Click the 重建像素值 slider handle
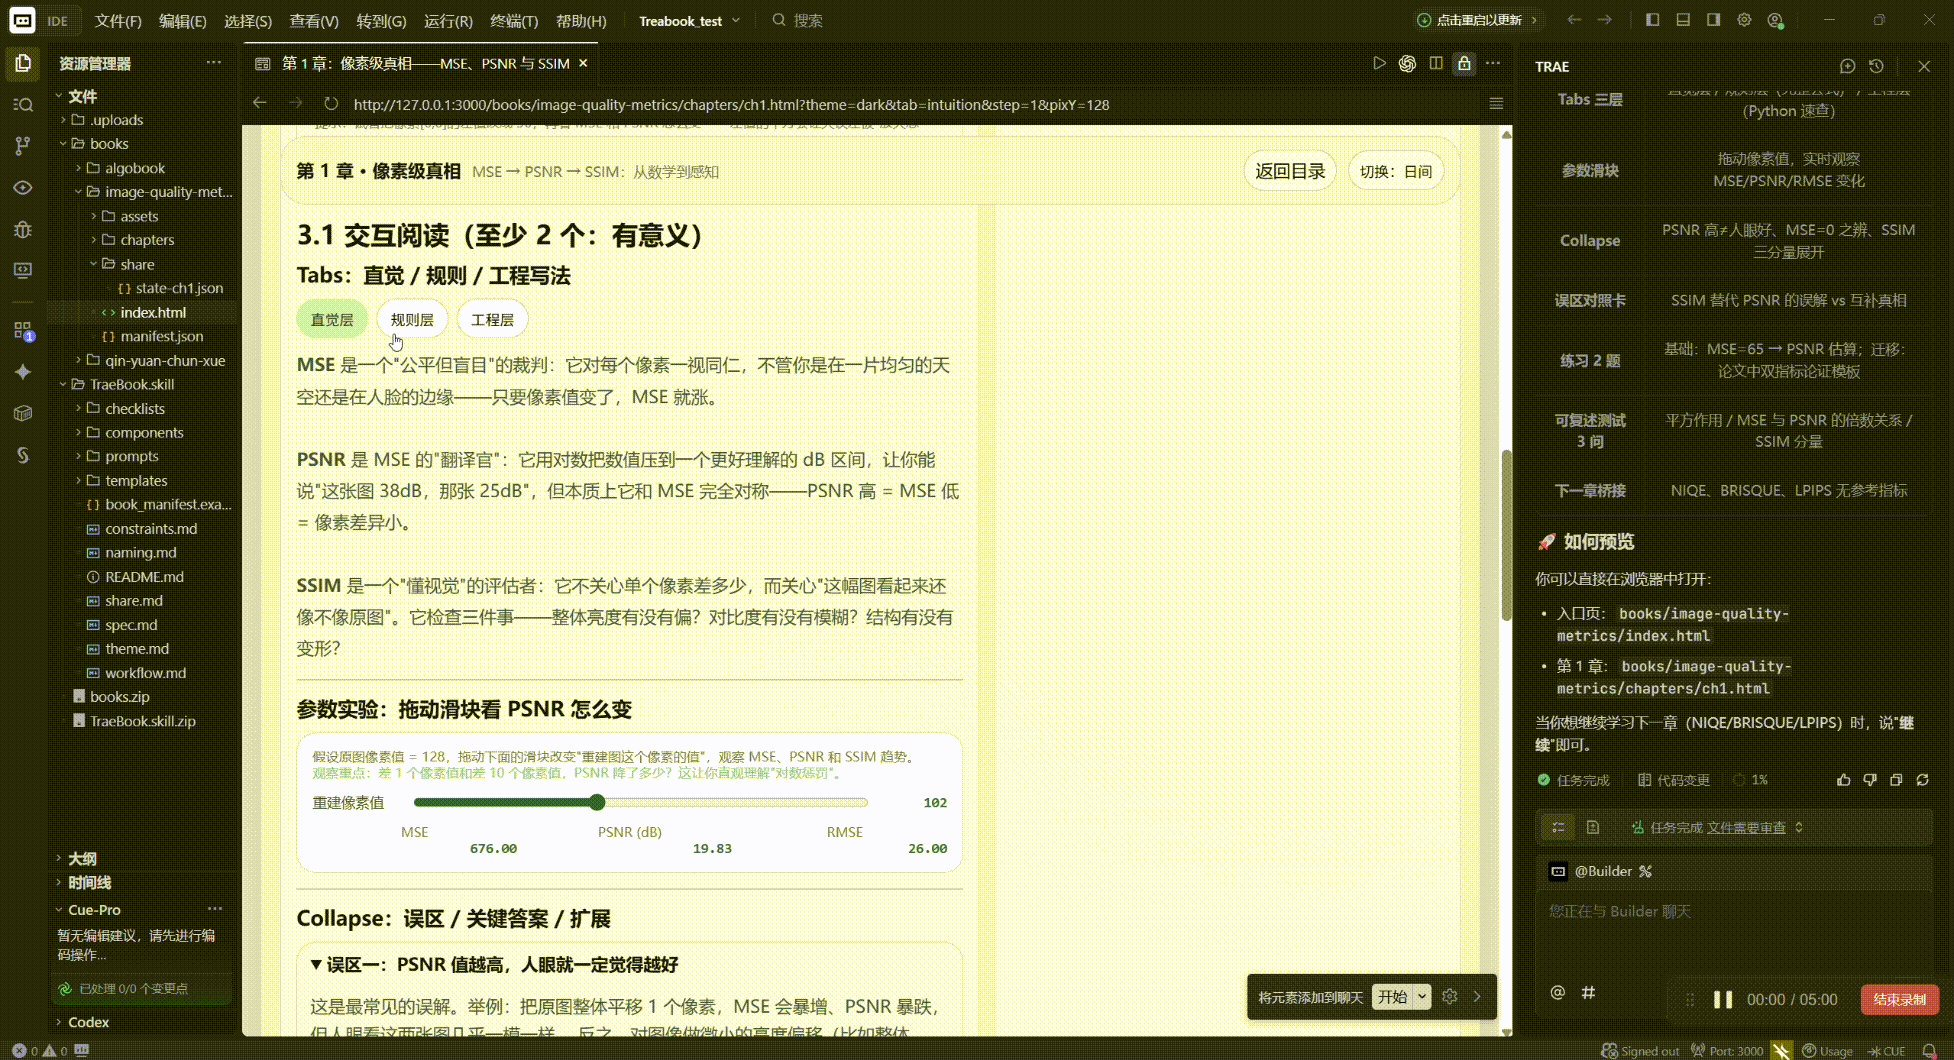This screenshot has height=1060, width=1954. (597, 802)
